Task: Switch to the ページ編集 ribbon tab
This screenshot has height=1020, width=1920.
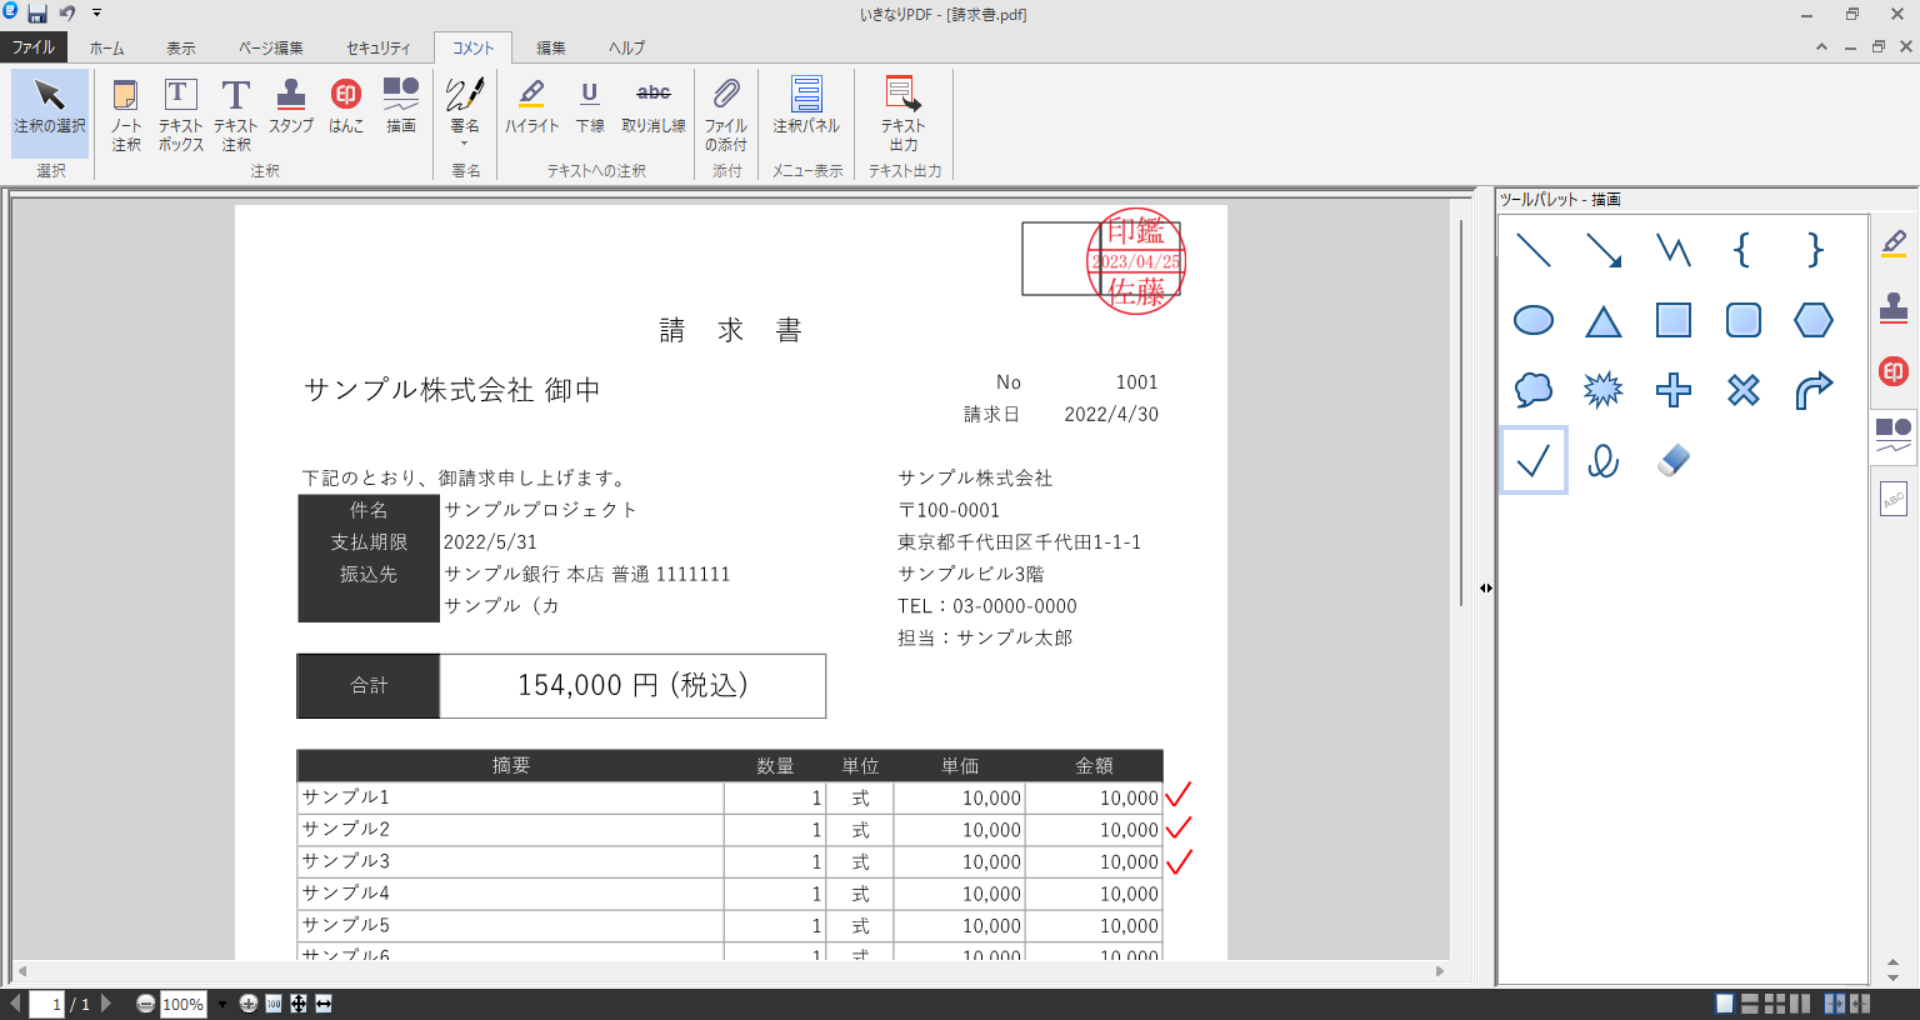Action: [x=269, y=47]
